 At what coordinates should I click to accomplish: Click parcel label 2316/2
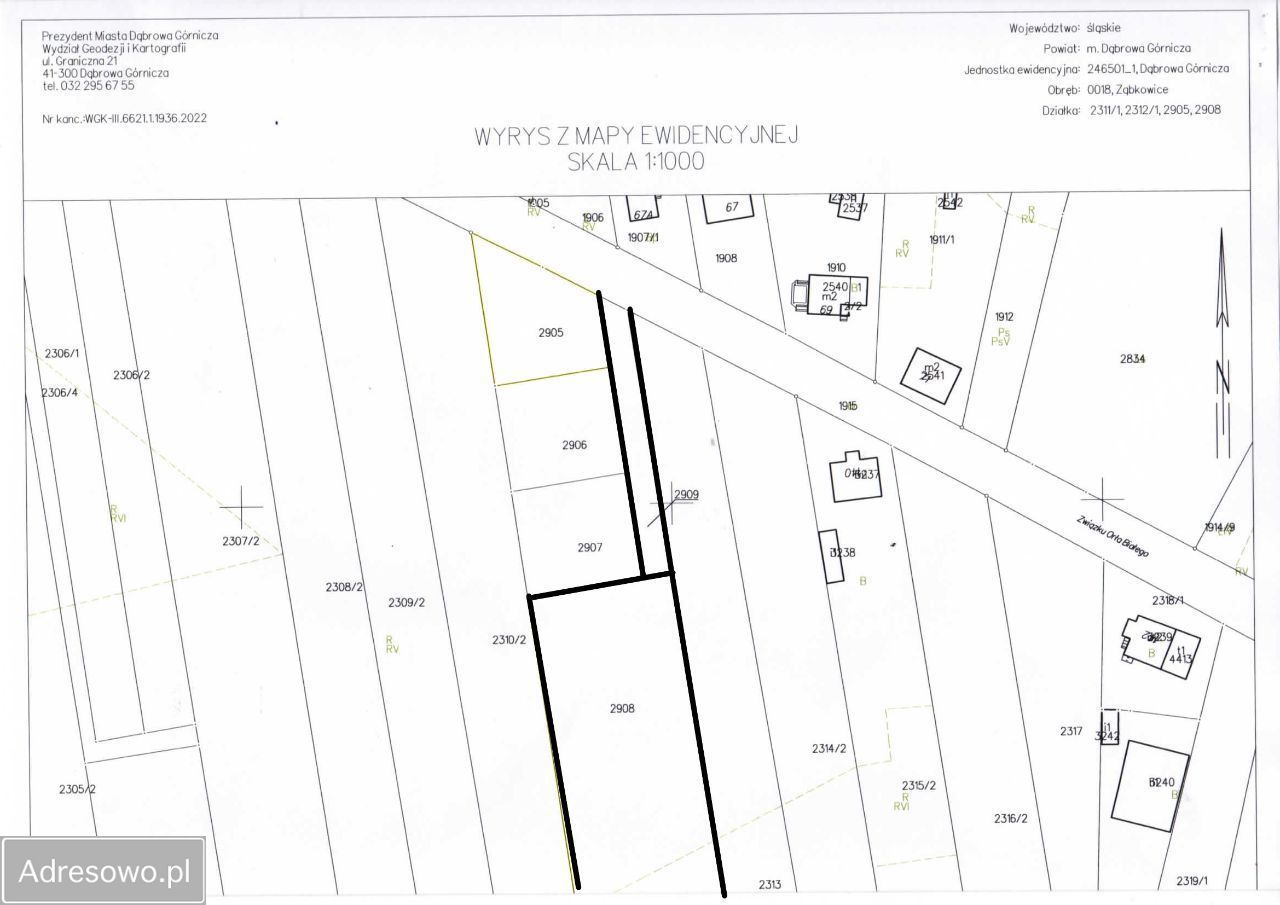(x=1010, y=818)
